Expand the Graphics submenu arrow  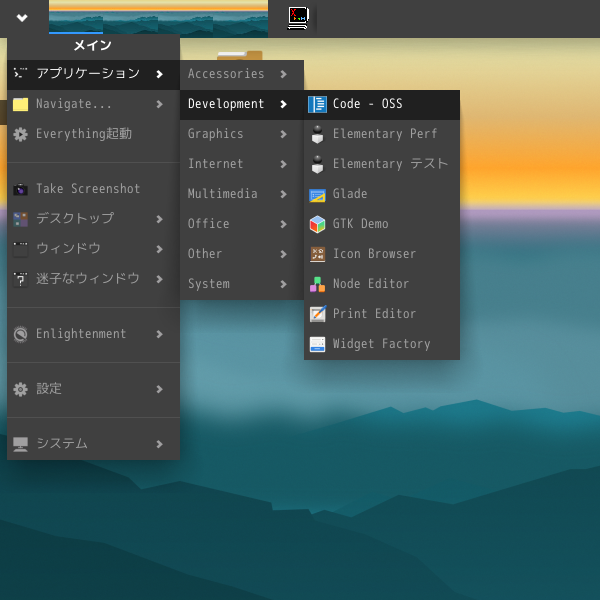point(284,134)
